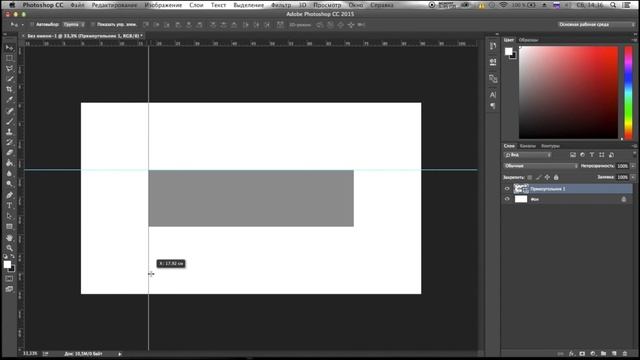Image resolution: width=640 pixels, height=360 pixels.
Task: Switch to the Контуры tab
Action: point(550,146)
